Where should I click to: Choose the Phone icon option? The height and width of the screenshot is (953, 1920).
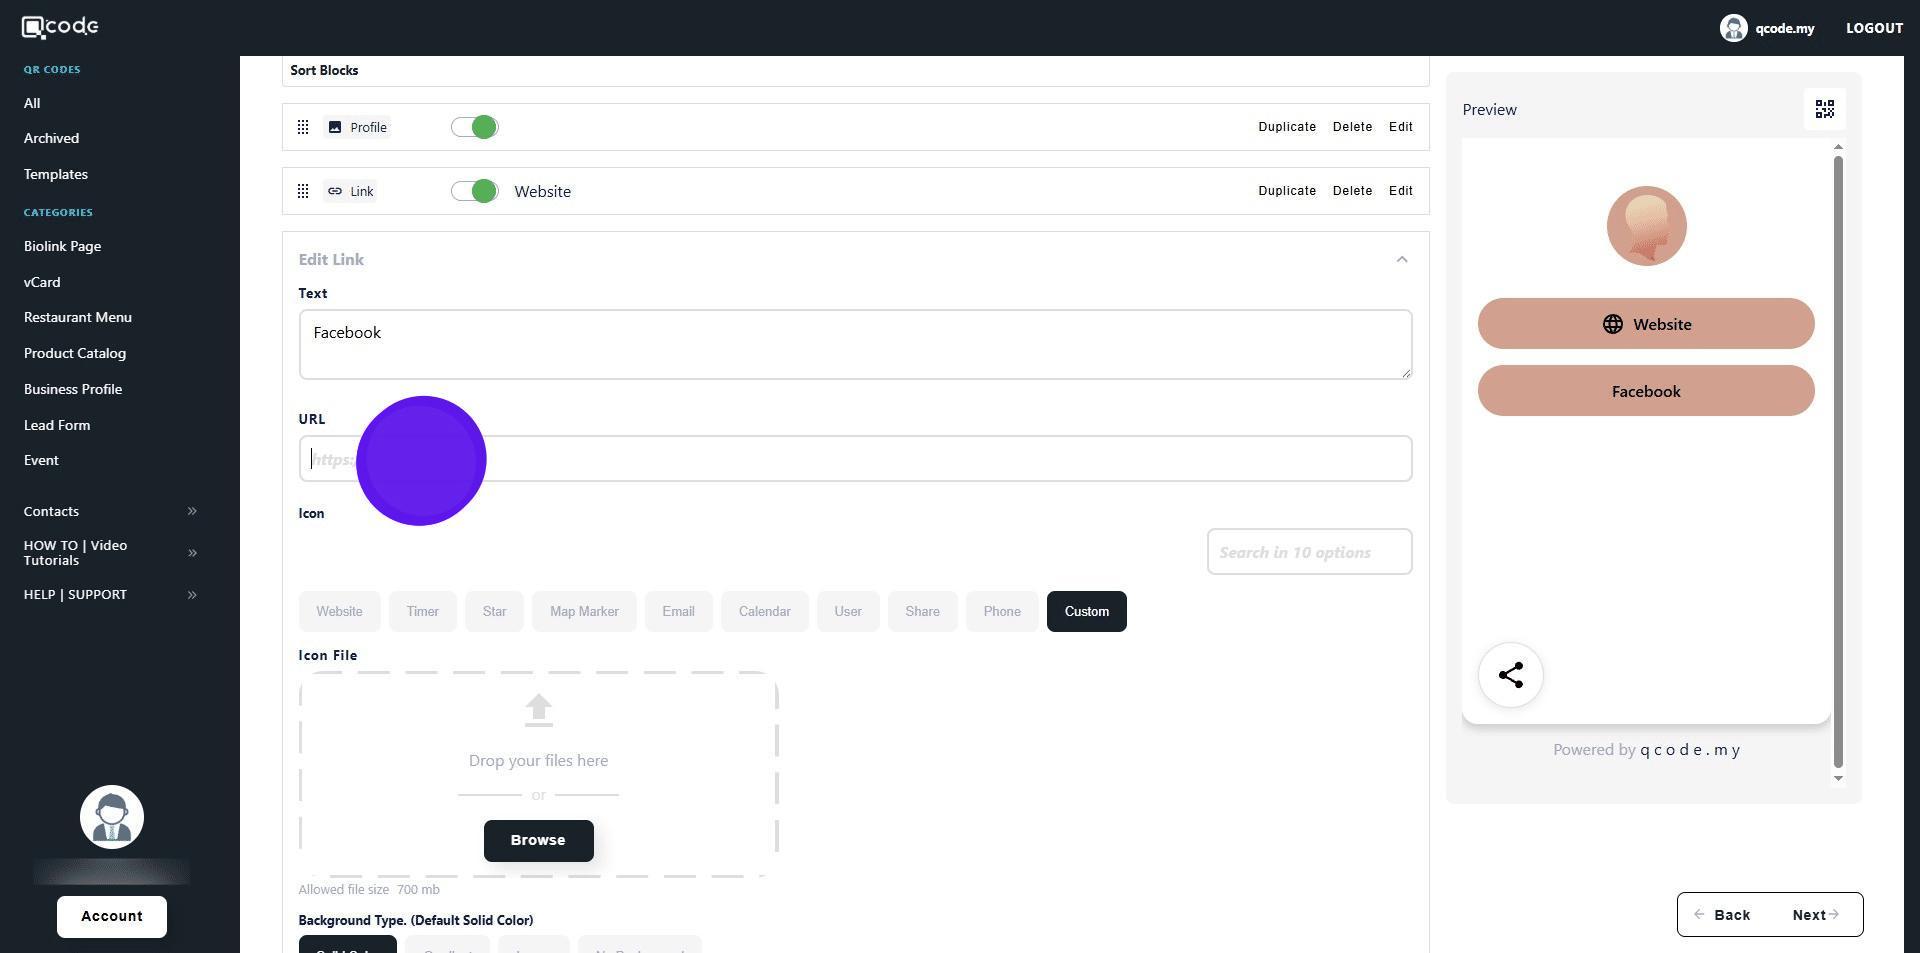coord(1001,612)
